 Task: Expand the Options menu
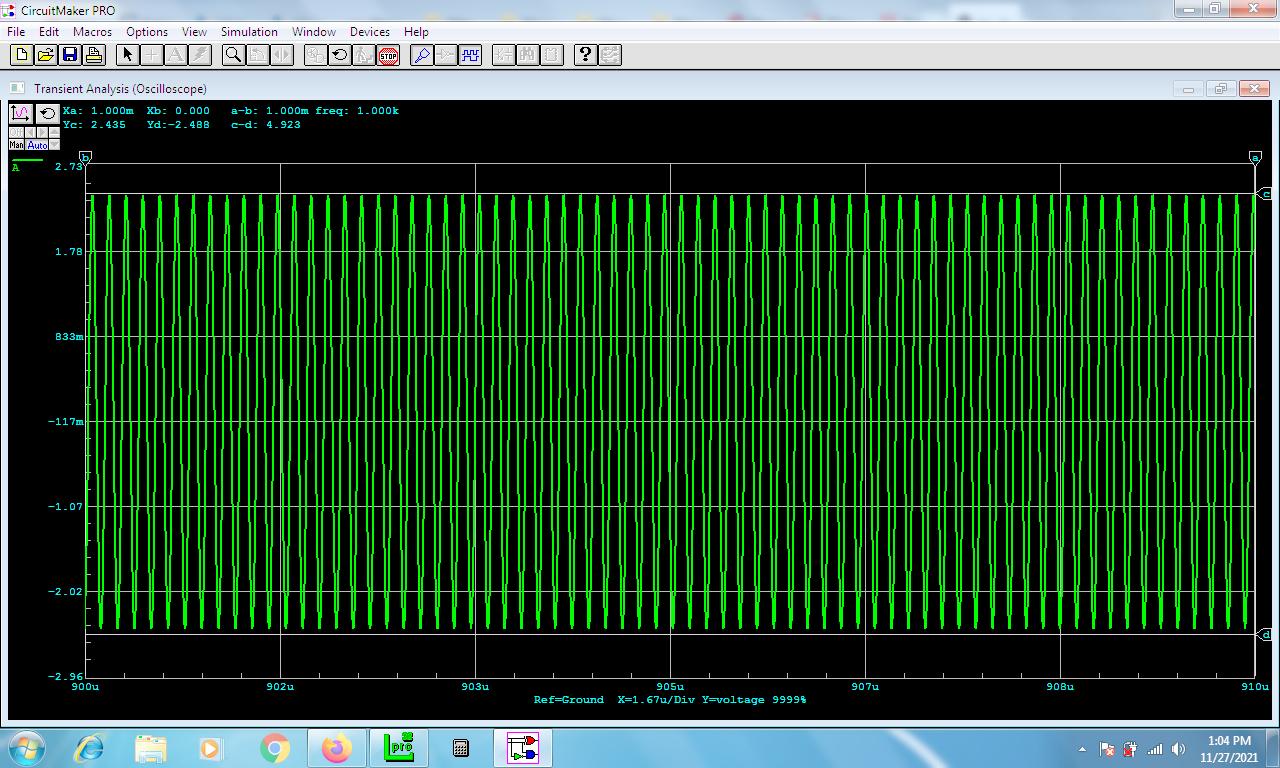tap(147, 32)
